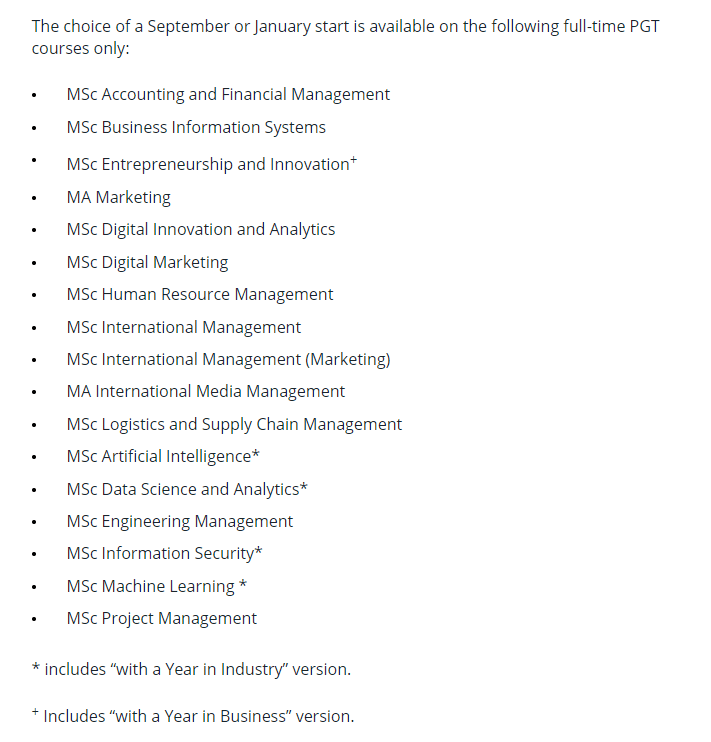Click MSc Human Resource Management text
This screenshot has width=711, height=742.
coord(200,294)
